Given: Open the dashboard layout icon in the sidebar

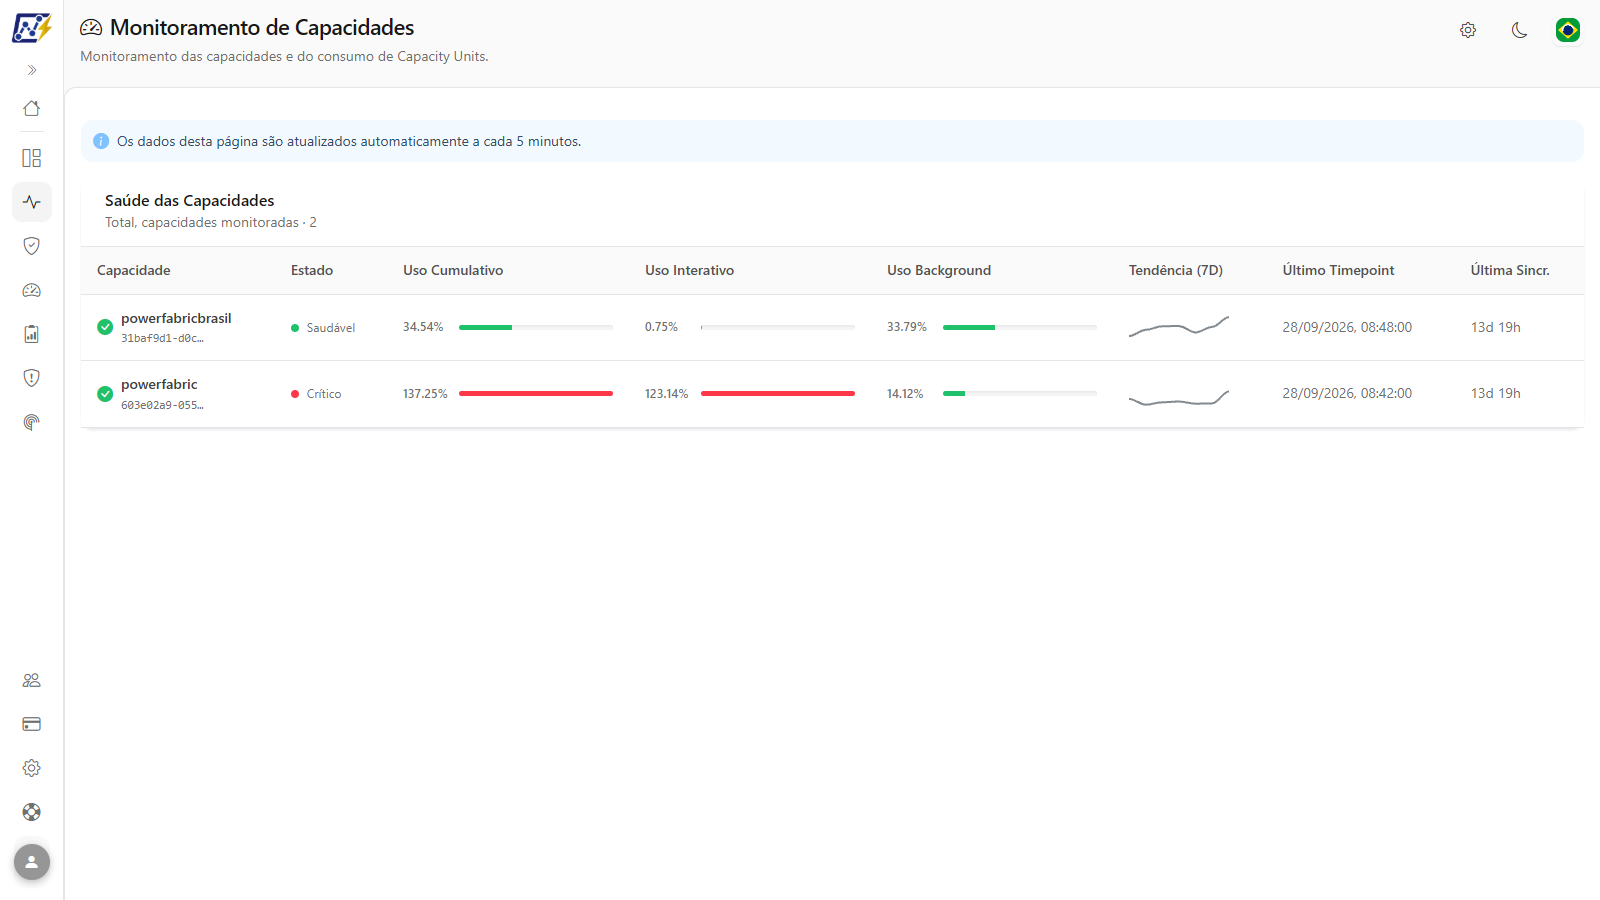Looking at the screenshot, I should tap(32, 158).
